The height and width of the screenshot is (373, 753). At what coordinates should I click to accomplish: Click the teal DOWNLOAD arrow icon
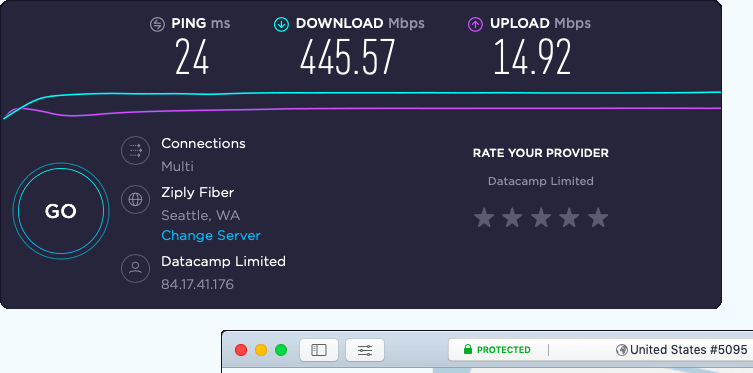[x=281, y=24]
